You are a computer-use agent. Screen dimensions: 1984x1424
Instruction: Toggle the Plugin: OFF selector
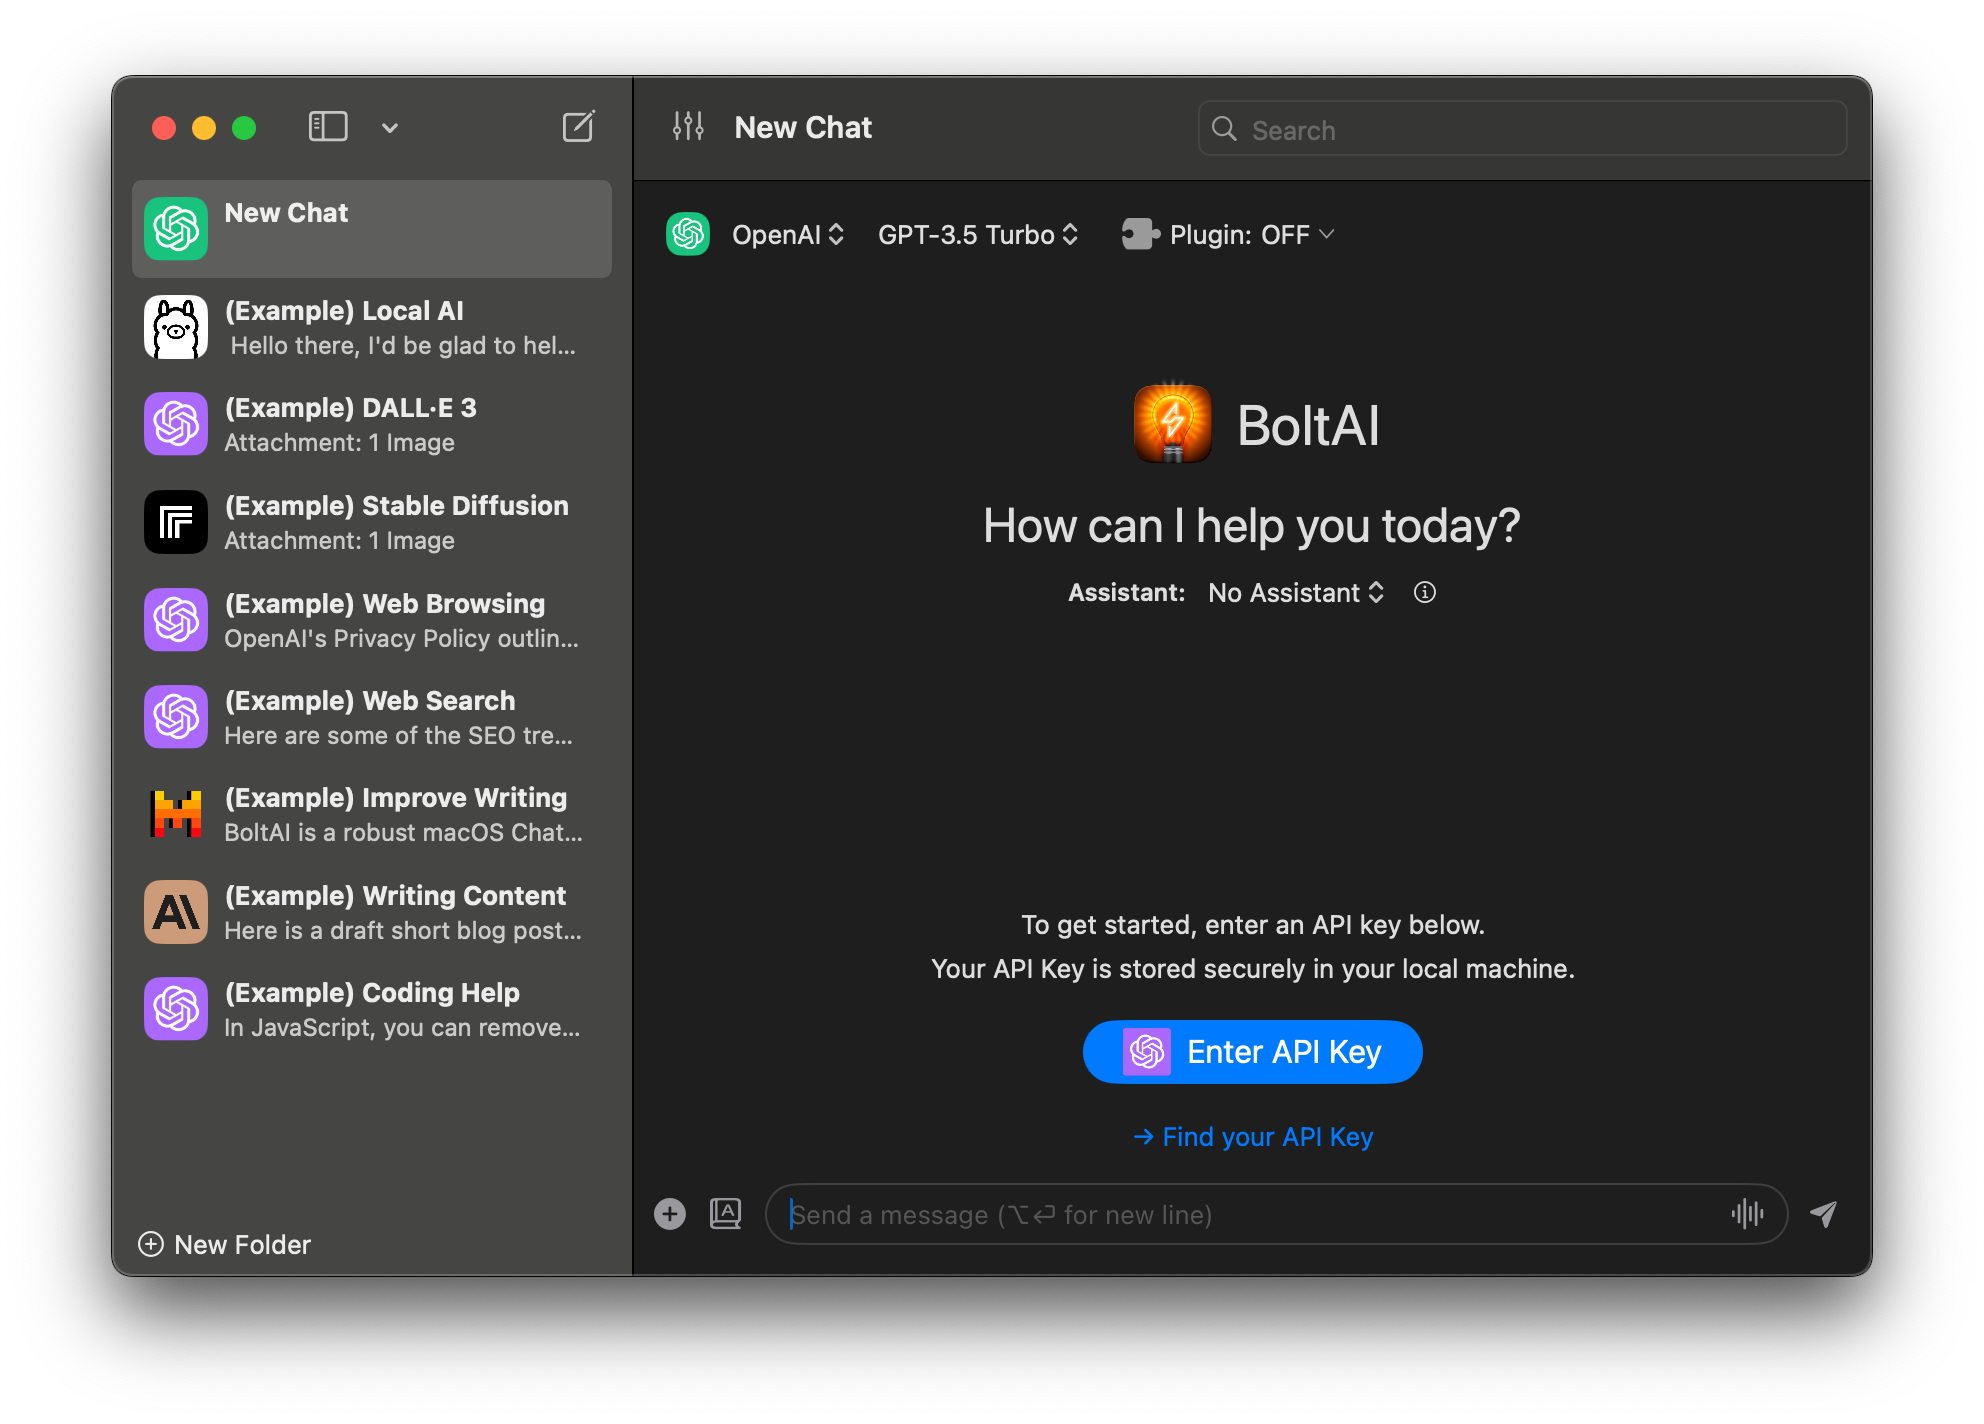click(1228, 235)
